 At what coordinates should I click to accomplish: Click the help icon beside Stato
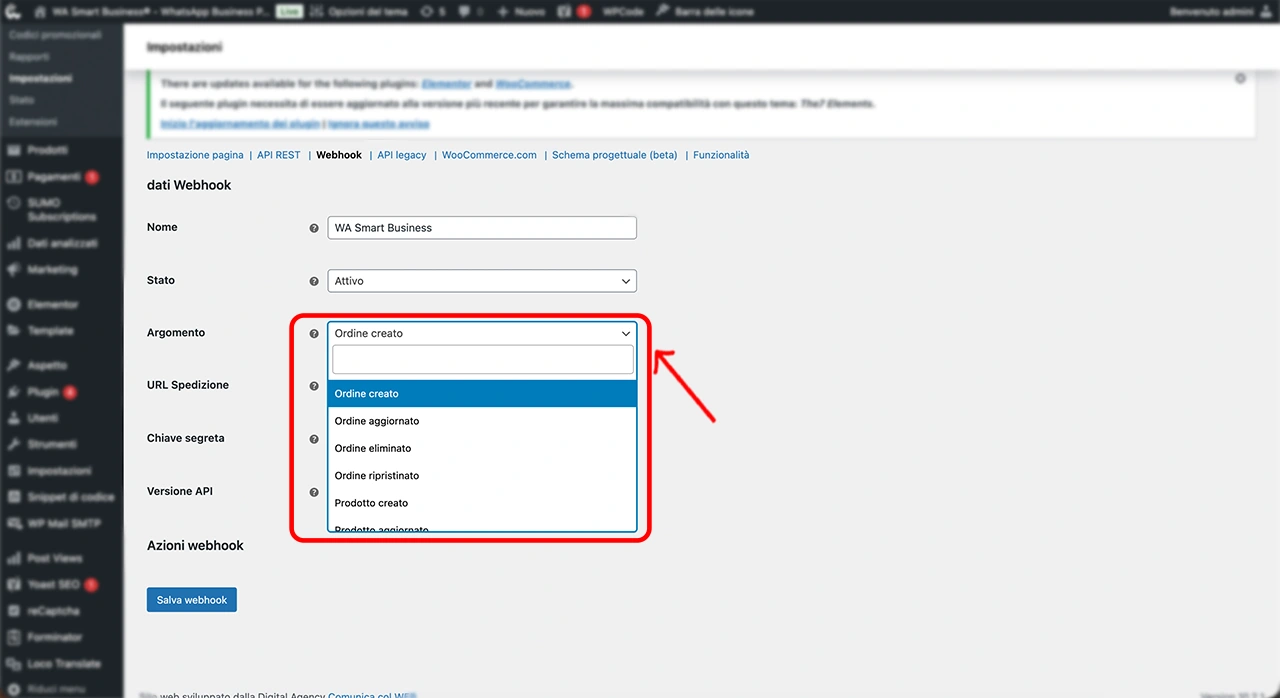coord(314,281)
